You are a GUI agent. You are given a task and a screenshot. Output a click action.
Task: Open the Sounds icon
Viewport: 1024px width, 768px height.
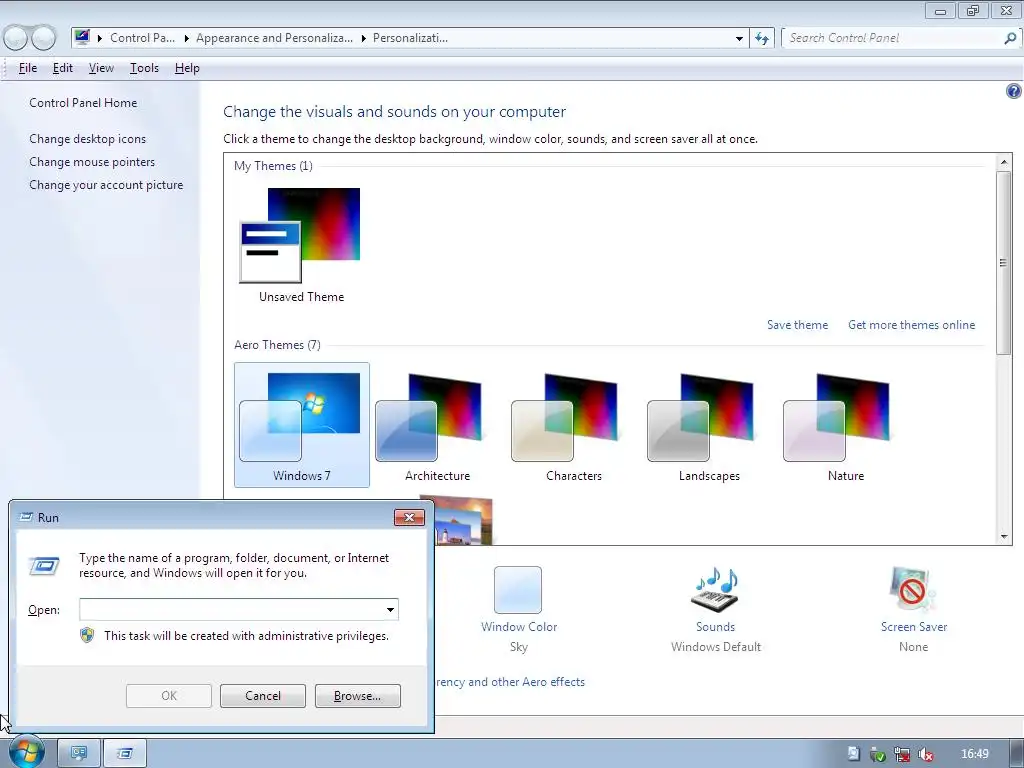point(714,589)
